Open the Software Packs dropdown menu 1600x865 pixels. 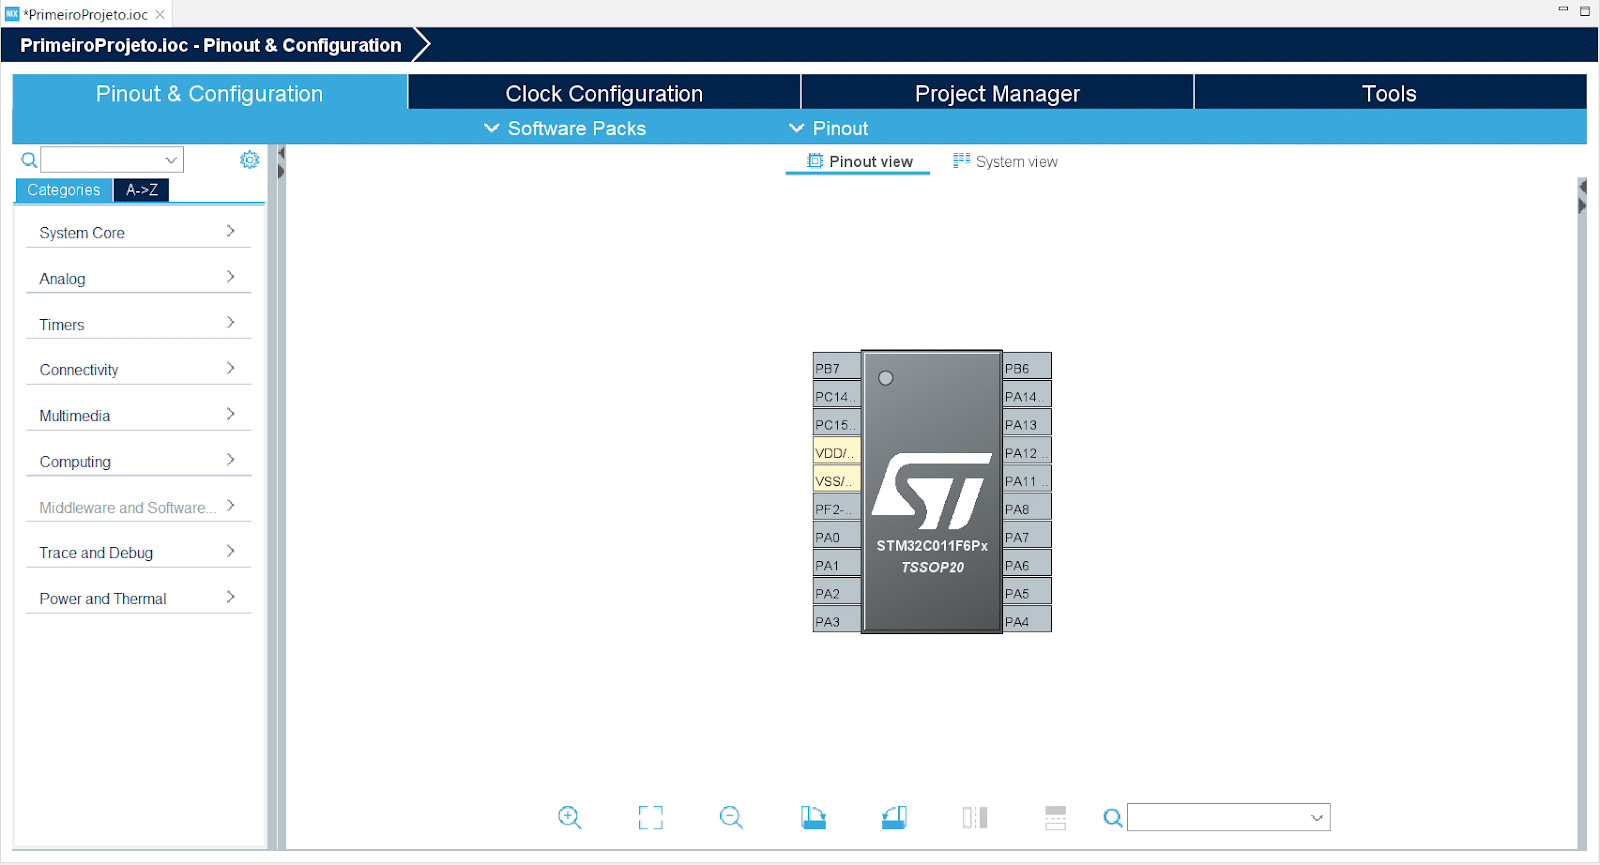(565, 128)
